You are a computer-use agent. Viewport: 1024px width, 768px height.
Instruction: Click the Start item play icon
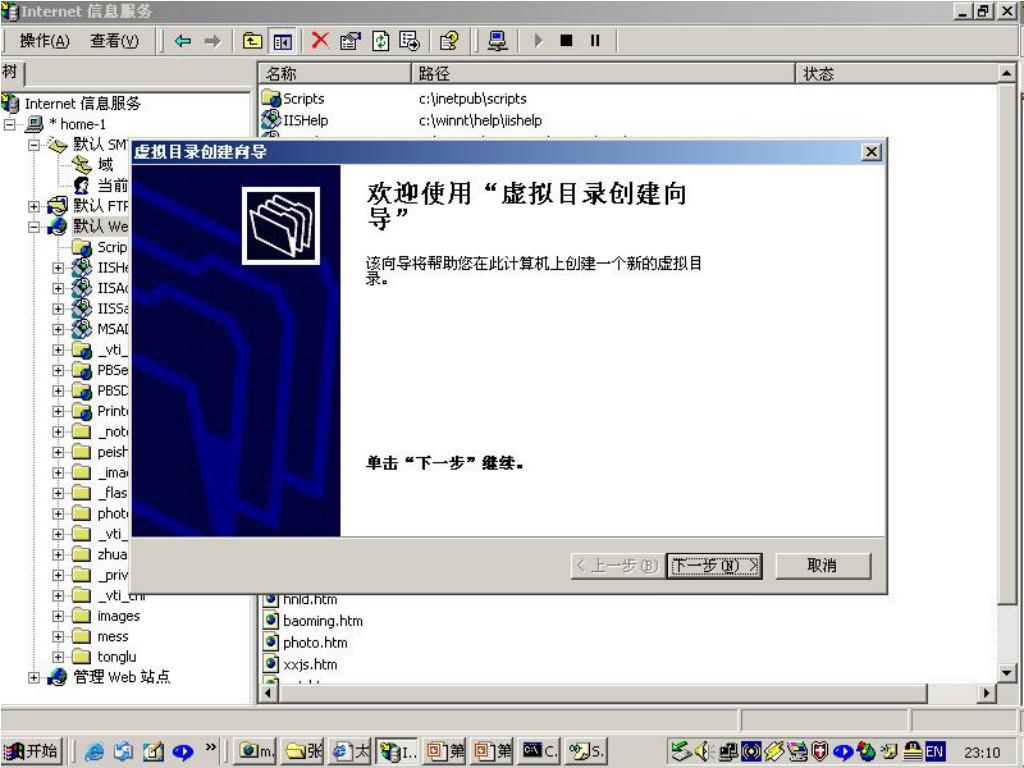(x=538, y=41)
